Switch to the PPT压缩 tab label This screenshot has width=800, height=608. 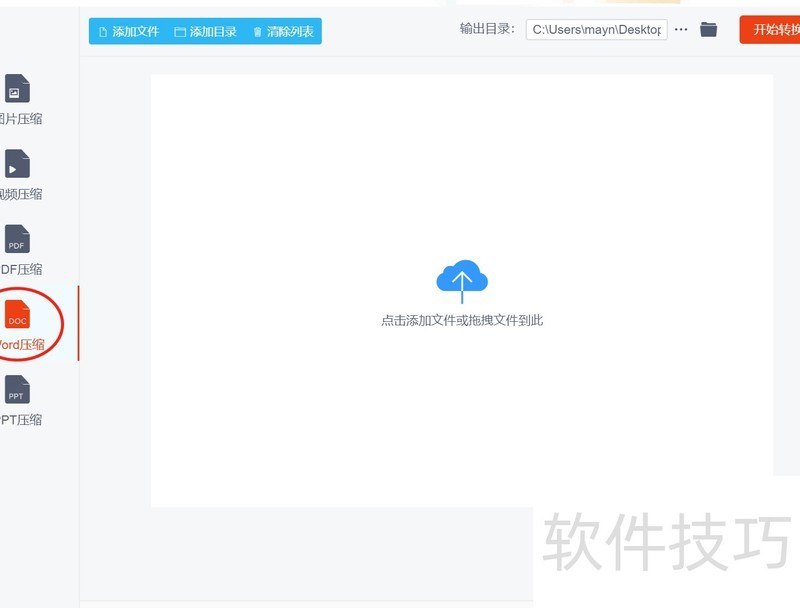21,420
